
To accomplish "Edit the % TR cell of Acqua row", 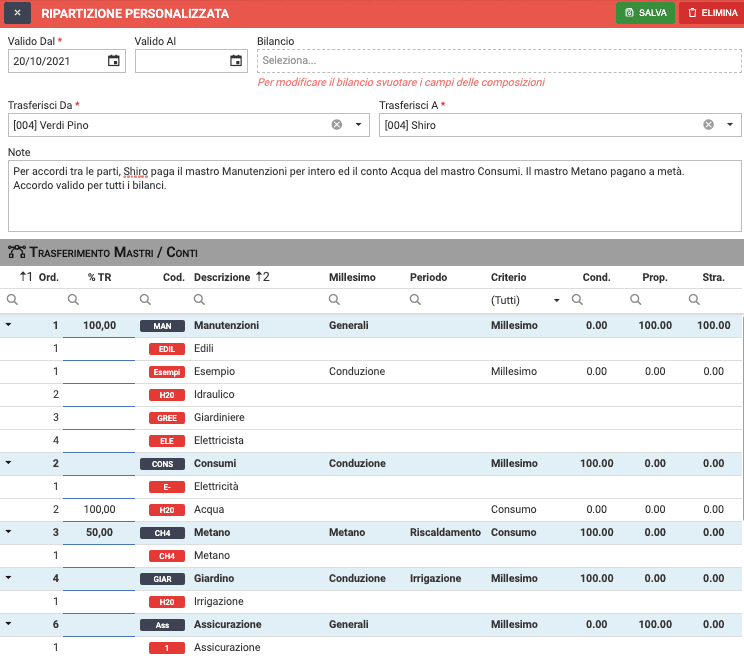I will point(99,510).
